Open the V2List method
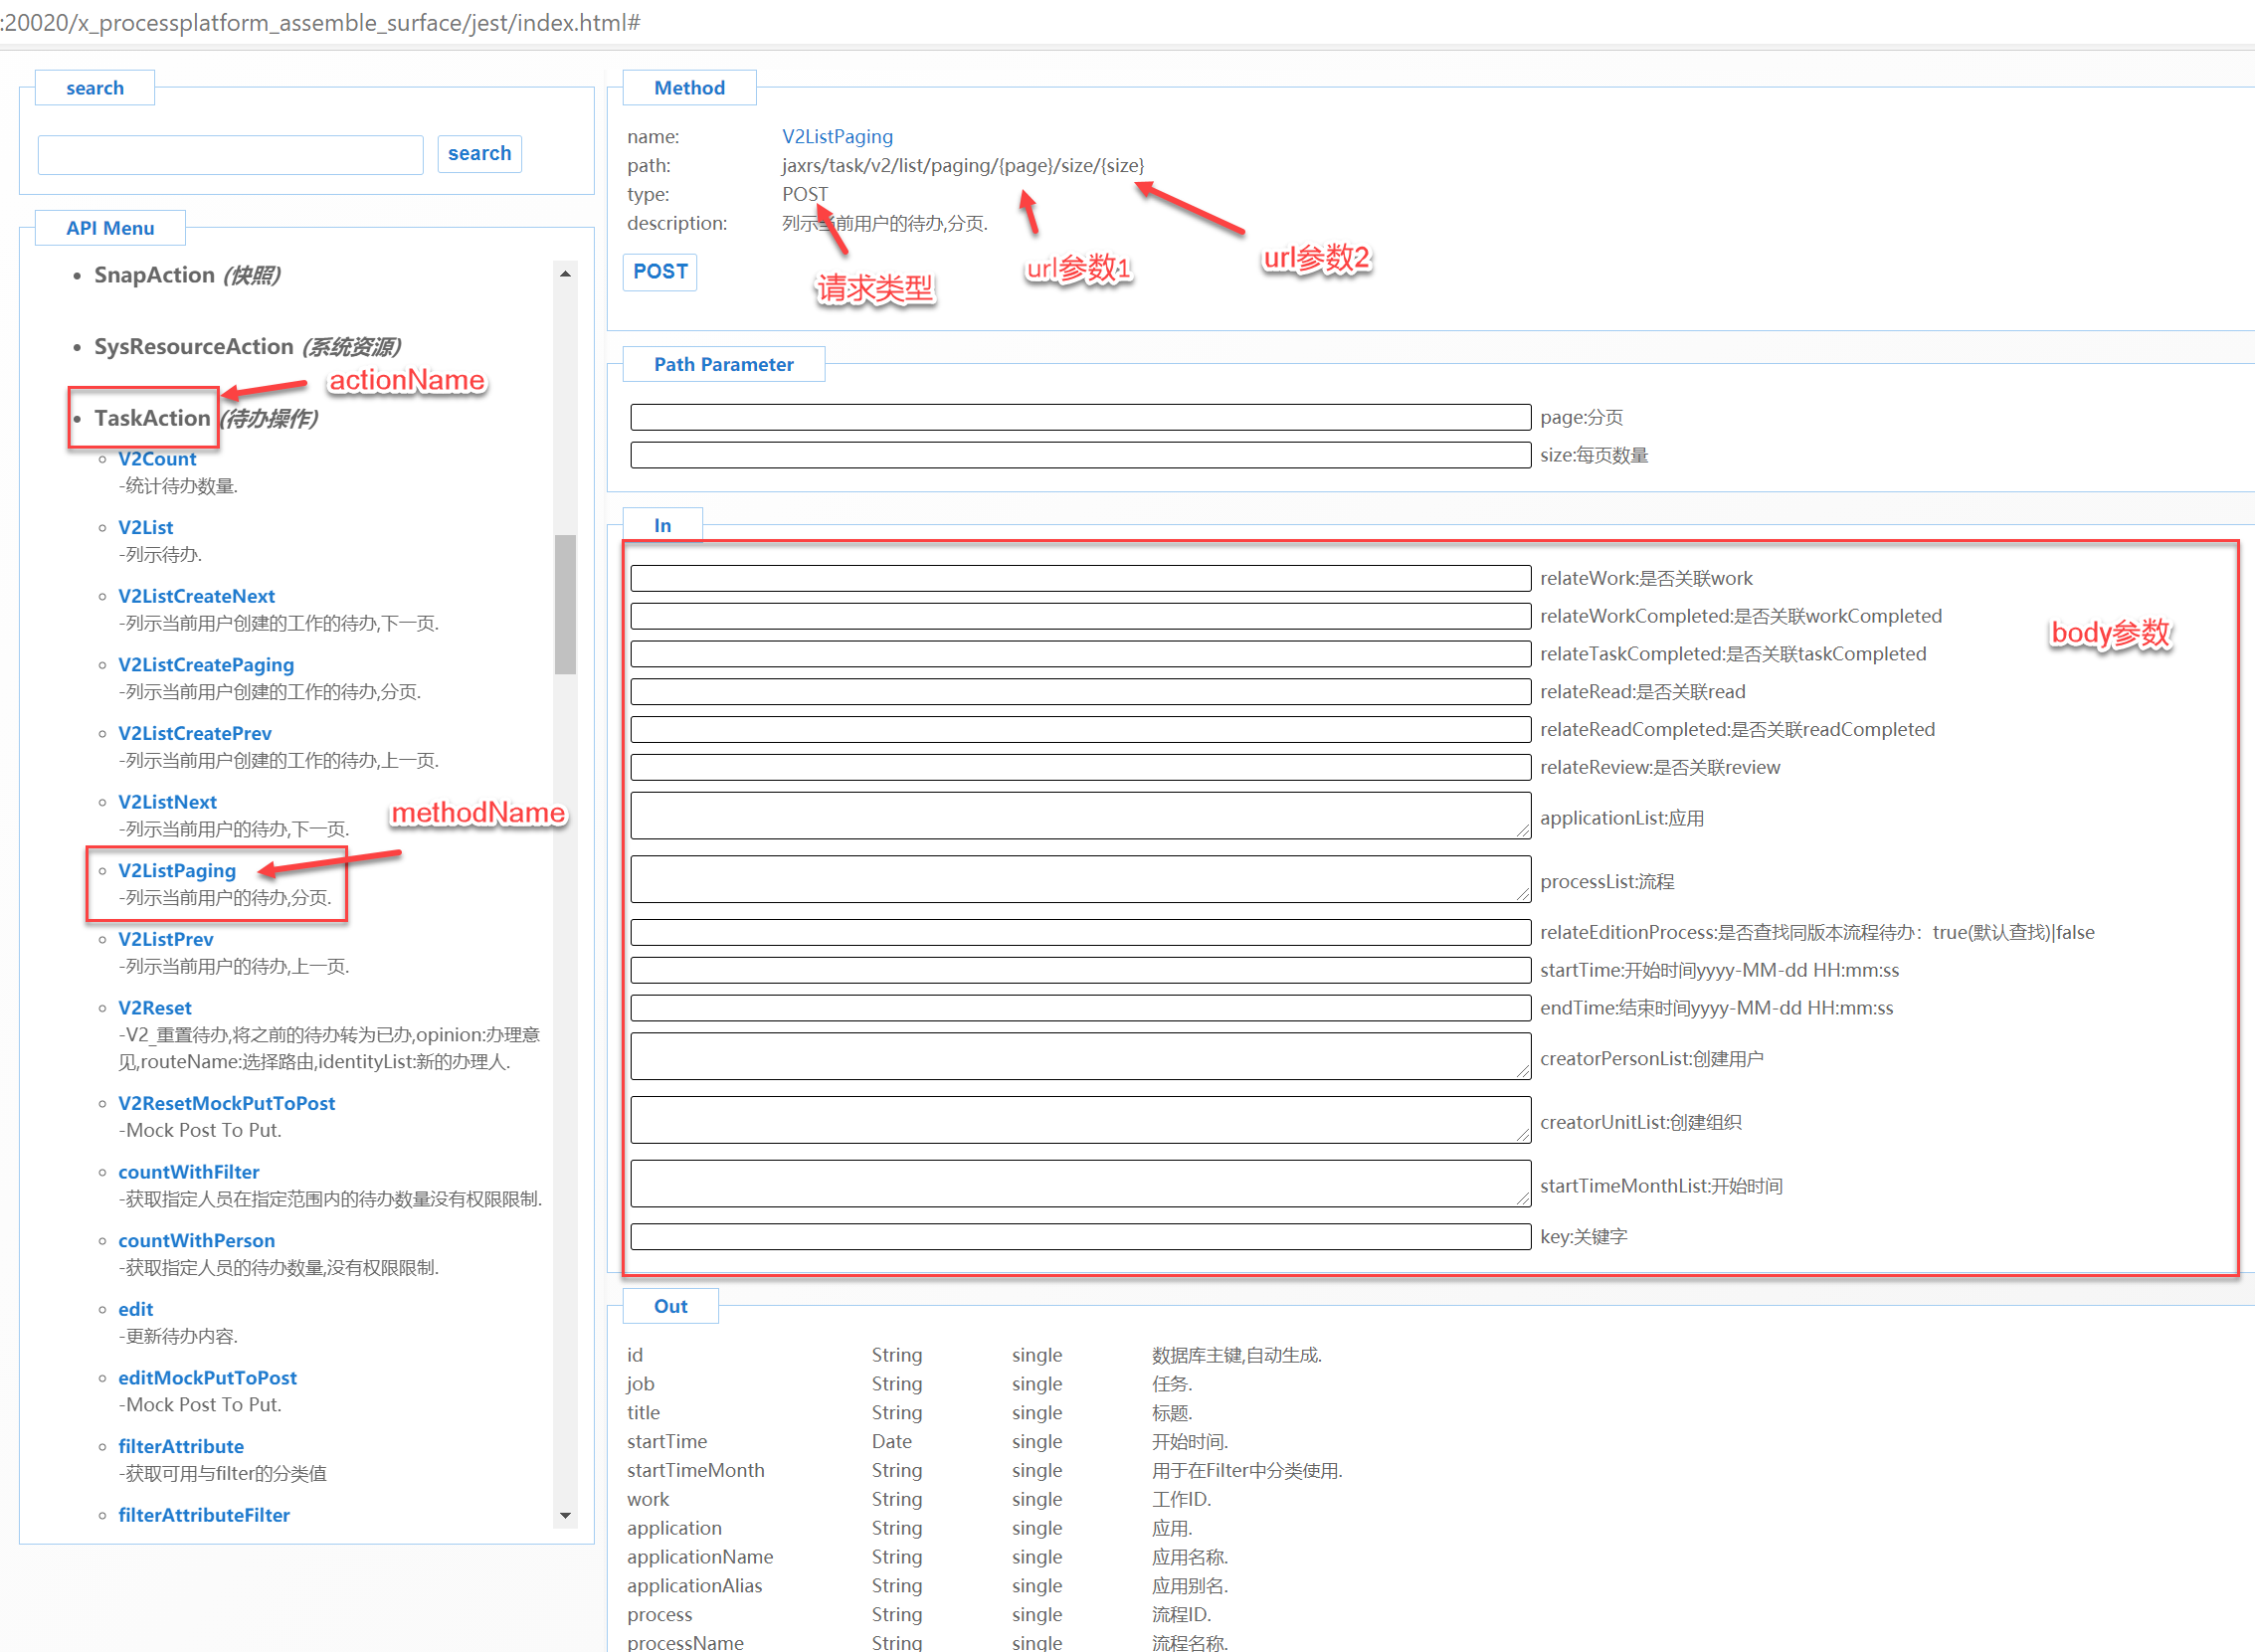The image size is (2255, 1652). click(x=145, y=527)
